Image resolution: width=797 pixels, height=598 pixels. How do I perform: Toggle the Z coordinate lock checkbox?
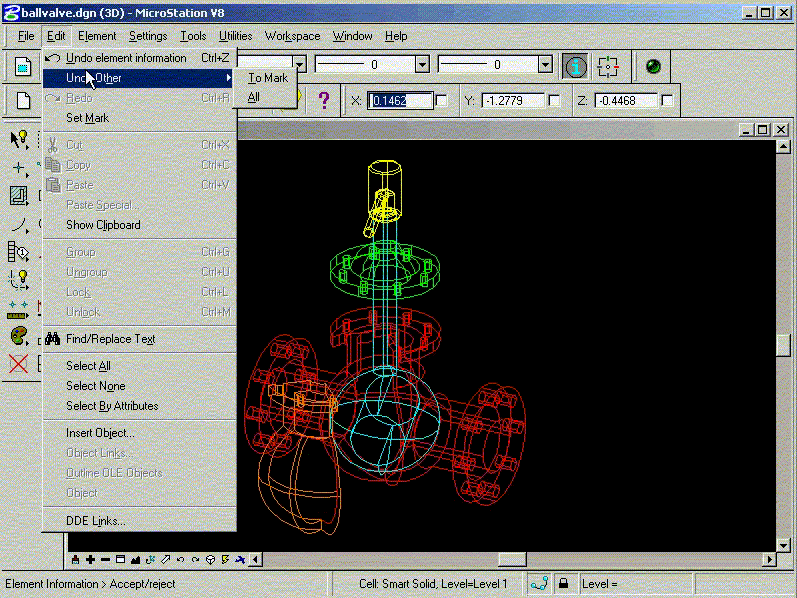coord(667,101)
